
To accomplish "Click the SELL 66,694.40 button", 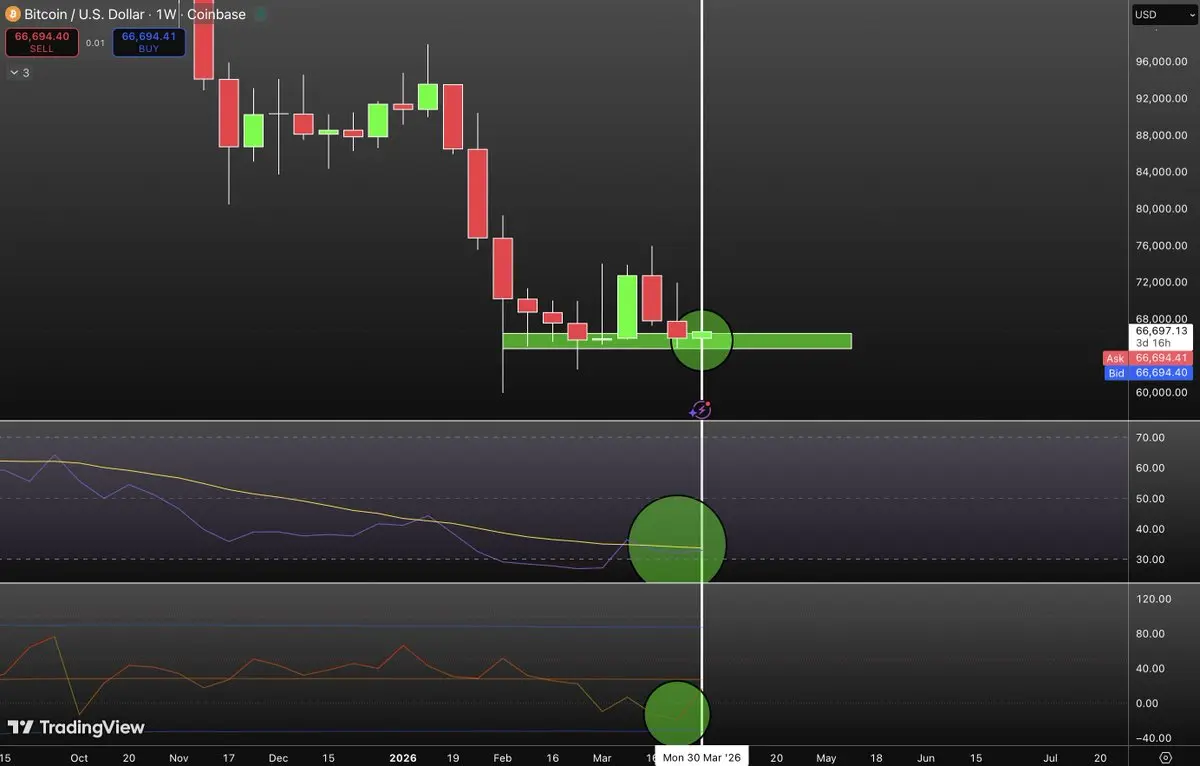I will 41,42.
